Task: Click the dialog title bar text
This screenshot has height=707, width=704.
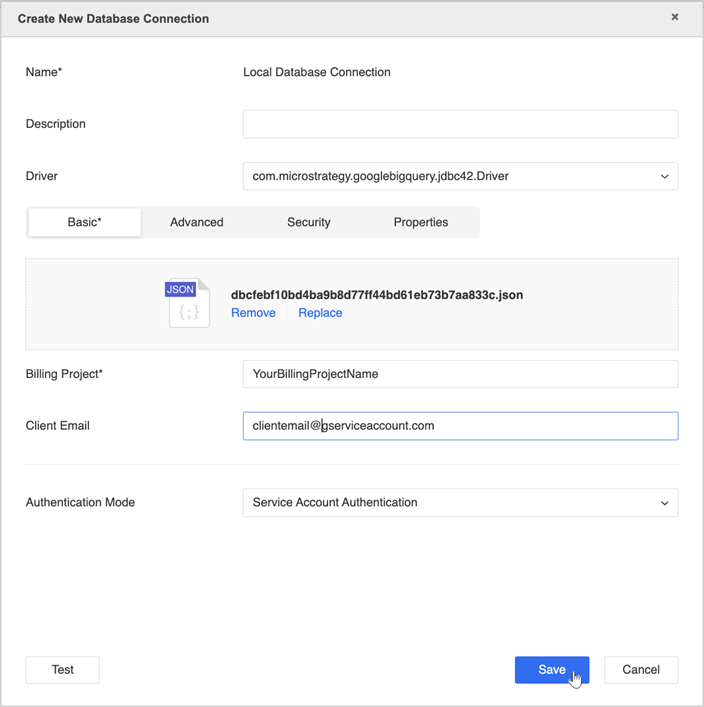Action: pyautogui.click(x=114, y=18)
